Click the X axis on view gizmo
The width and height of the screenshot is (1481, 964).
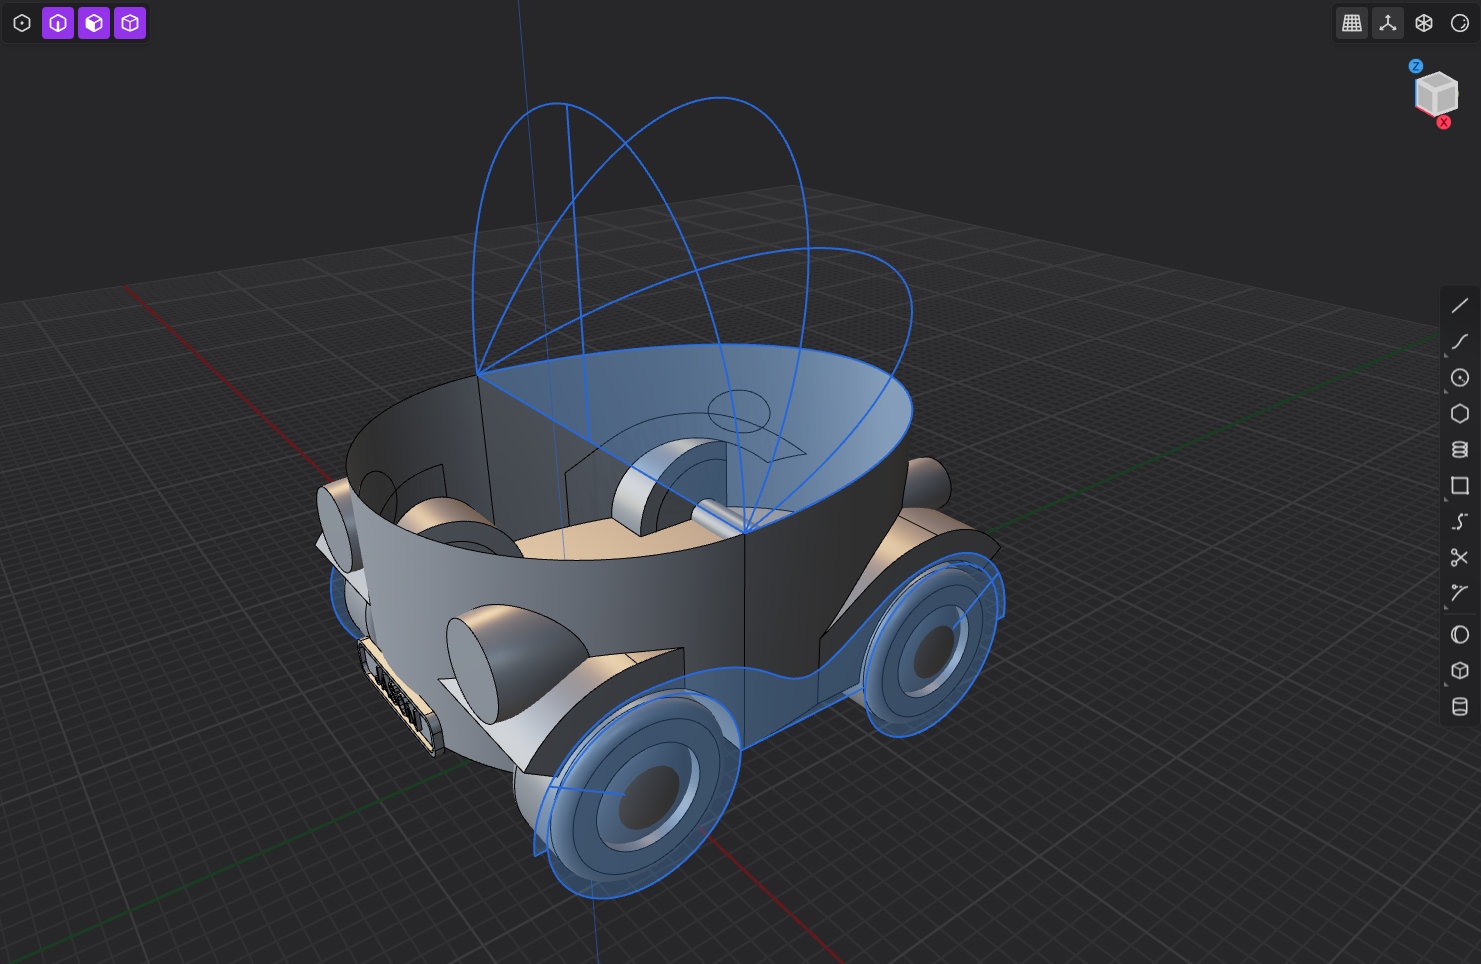1444,122
